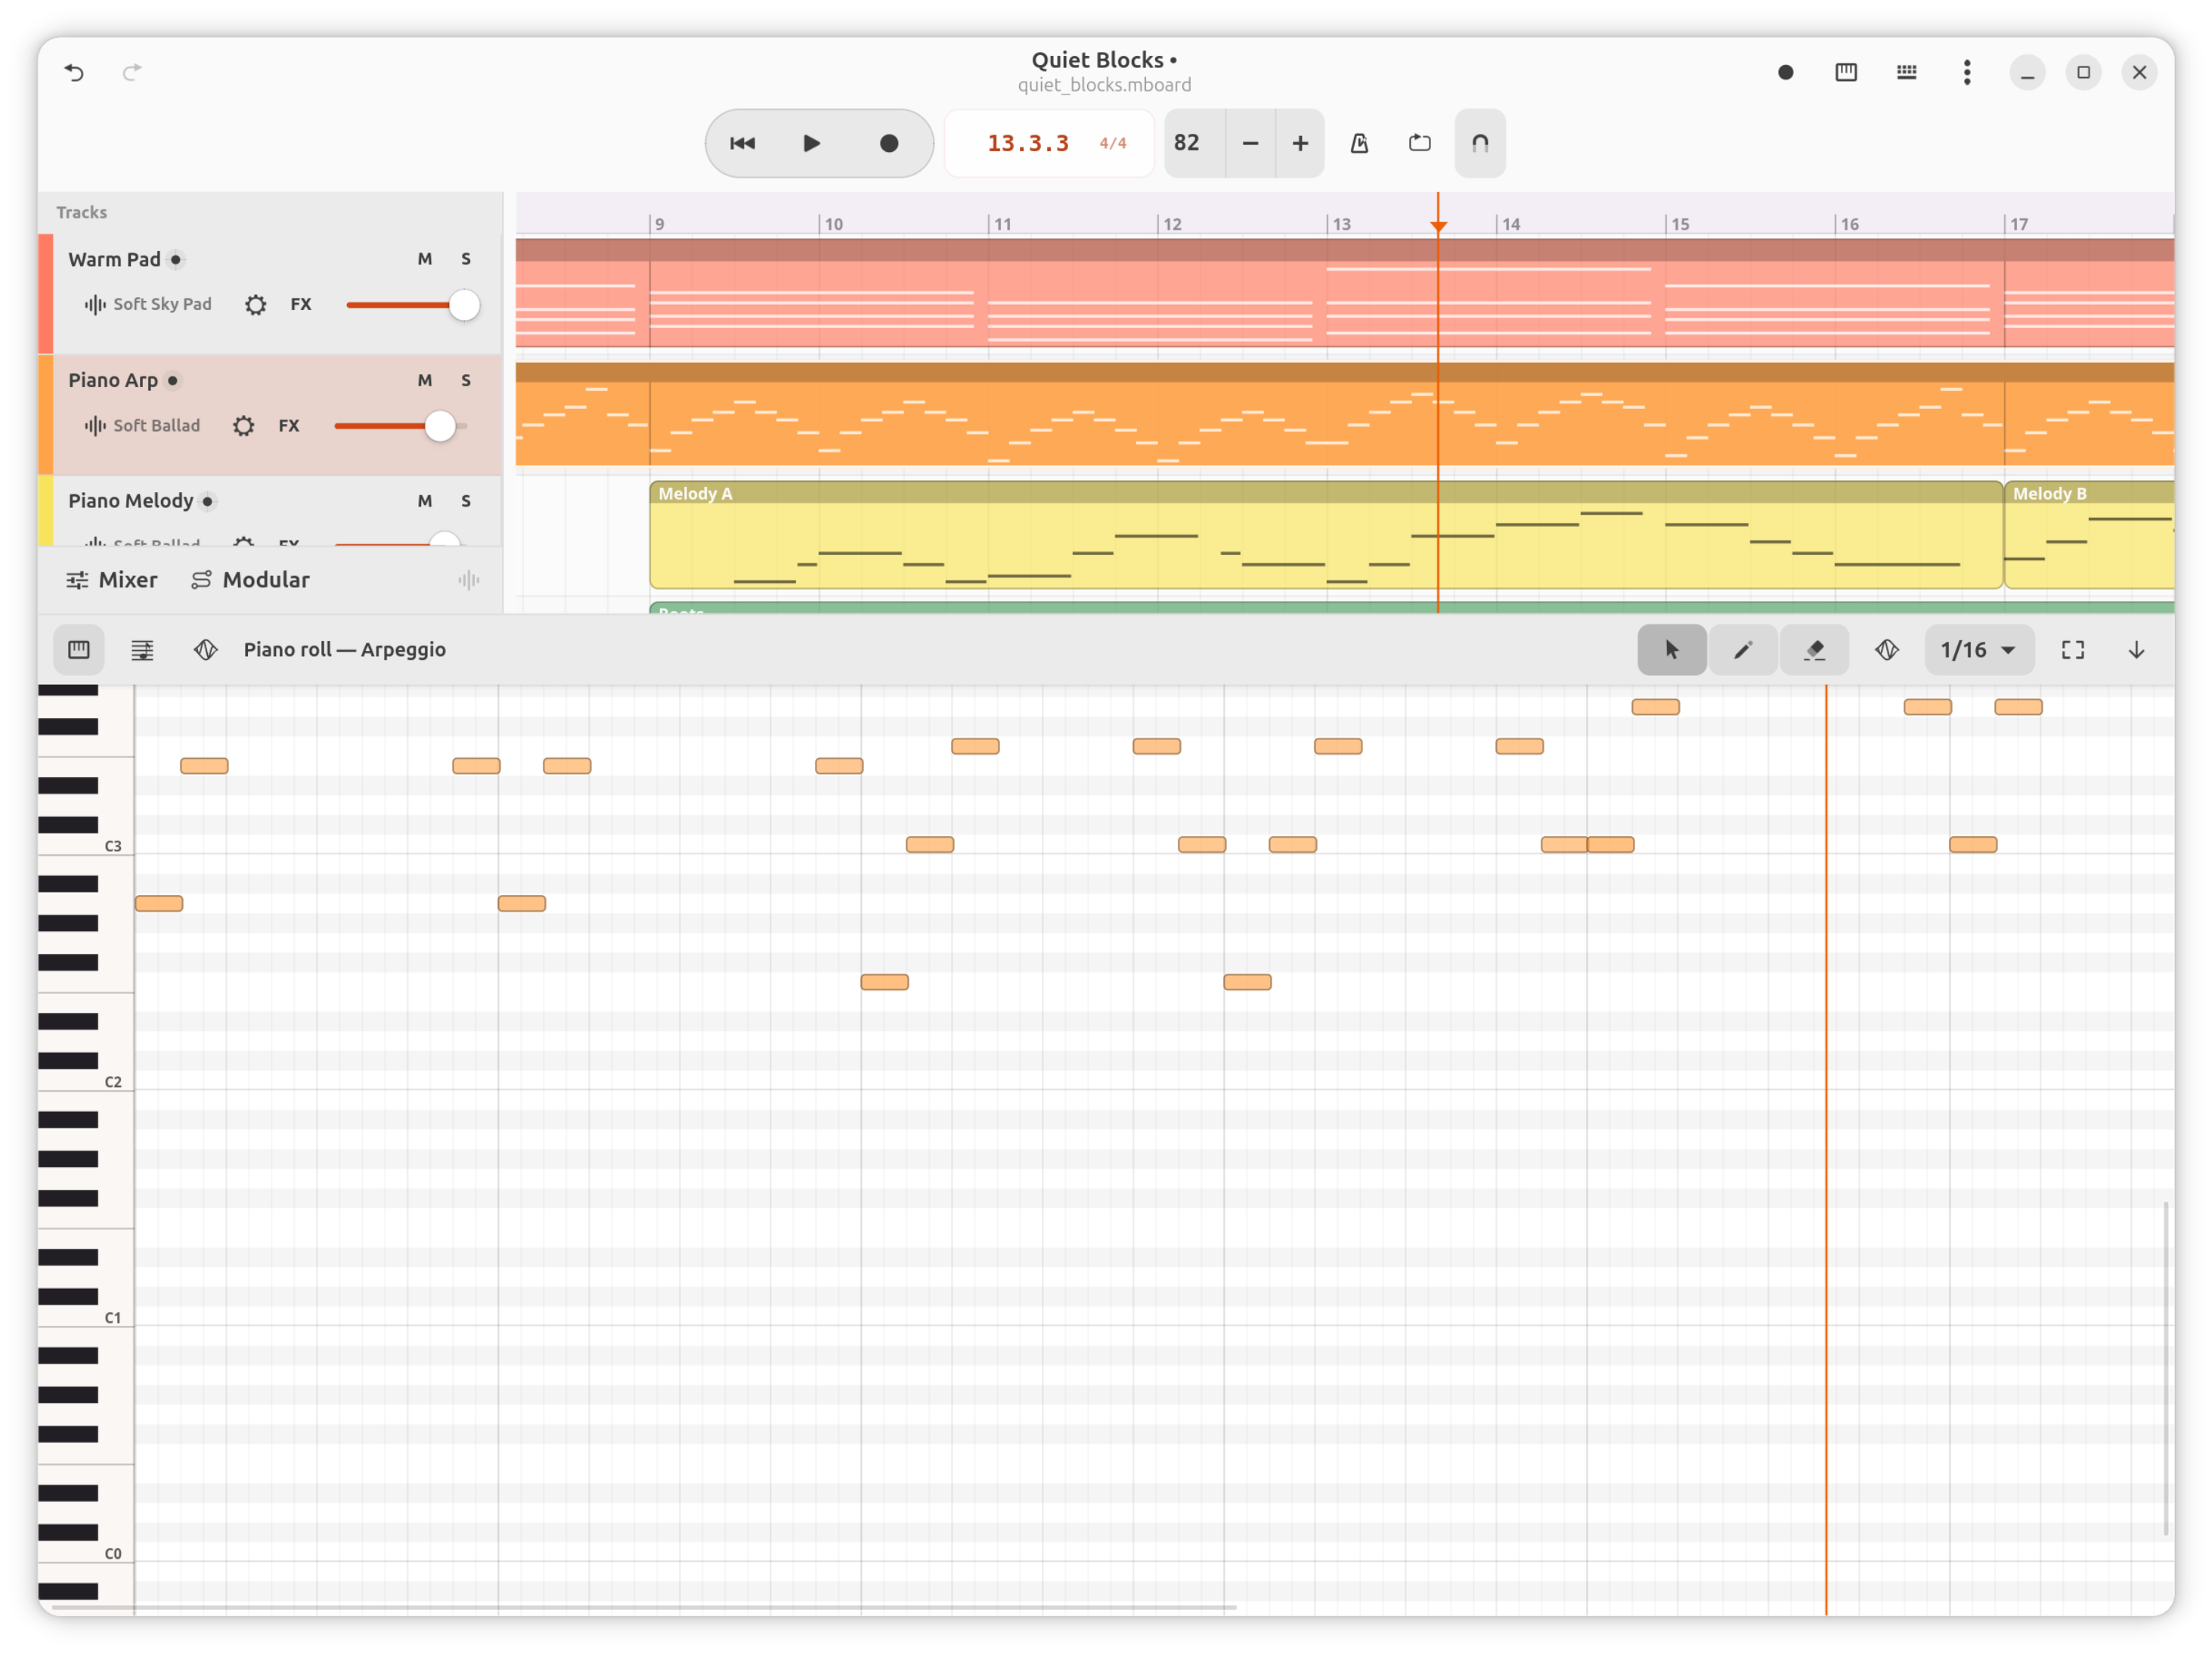Open the Modular tab
The height and width of the screenshot is (1654, 2212).
click(x=250, y=580)
